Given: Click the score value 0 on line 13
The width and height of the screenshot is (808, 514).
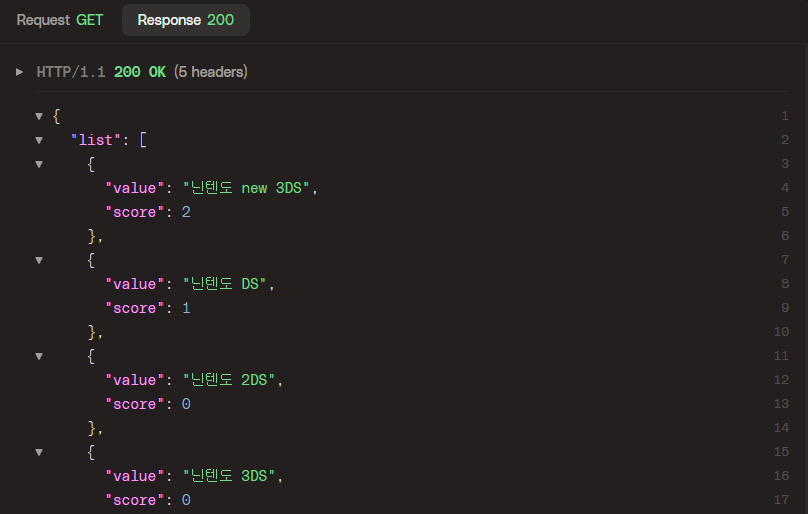Looking at the screenshot, I should [x=186, y=404].
